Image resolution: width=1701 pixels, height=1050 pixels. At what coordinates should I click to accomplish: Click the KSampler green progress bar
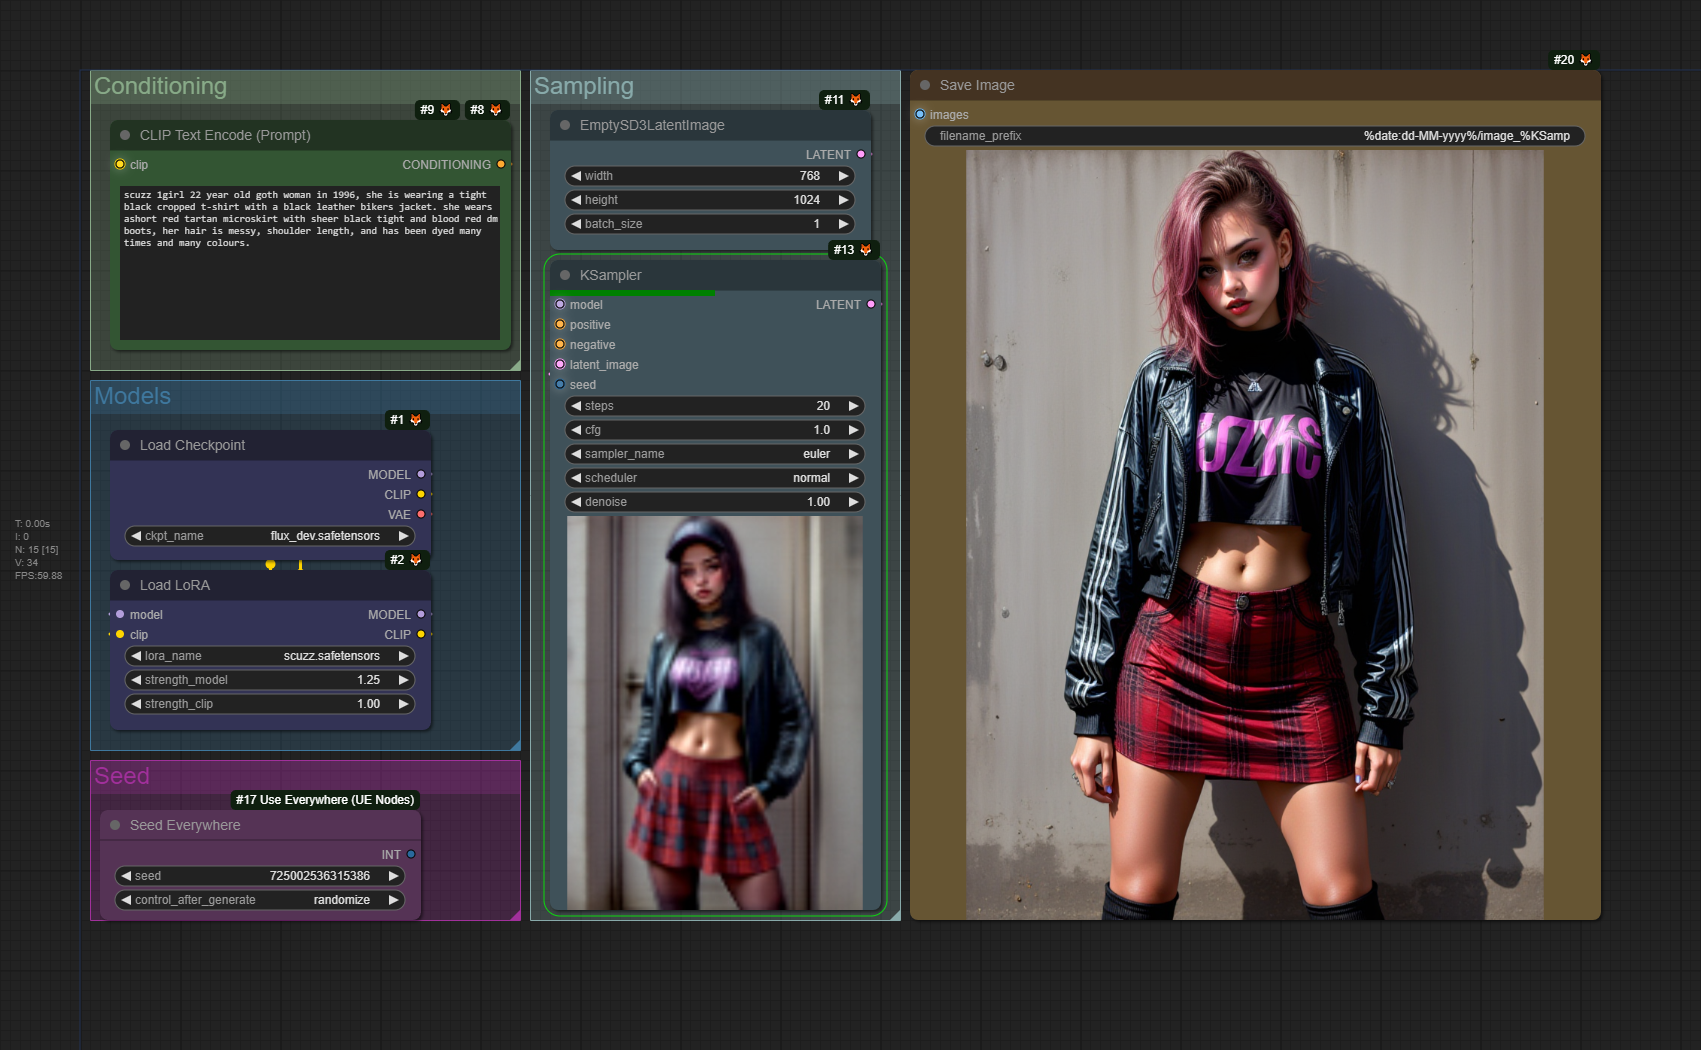[633, 293]
